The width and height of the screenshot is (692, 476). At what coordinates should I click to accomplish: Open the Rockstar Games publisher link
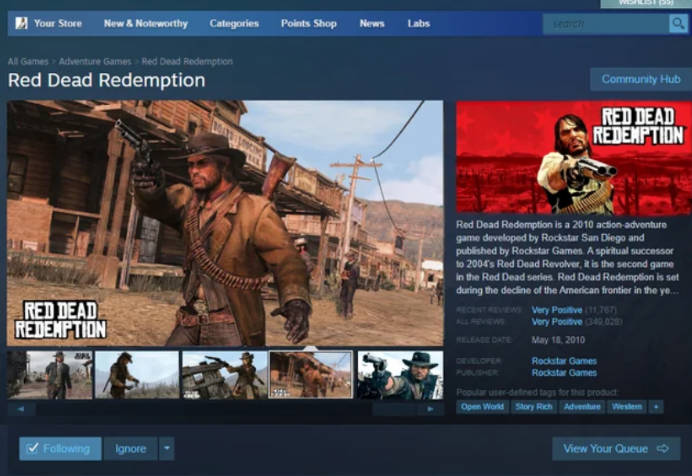pos(564,373)
